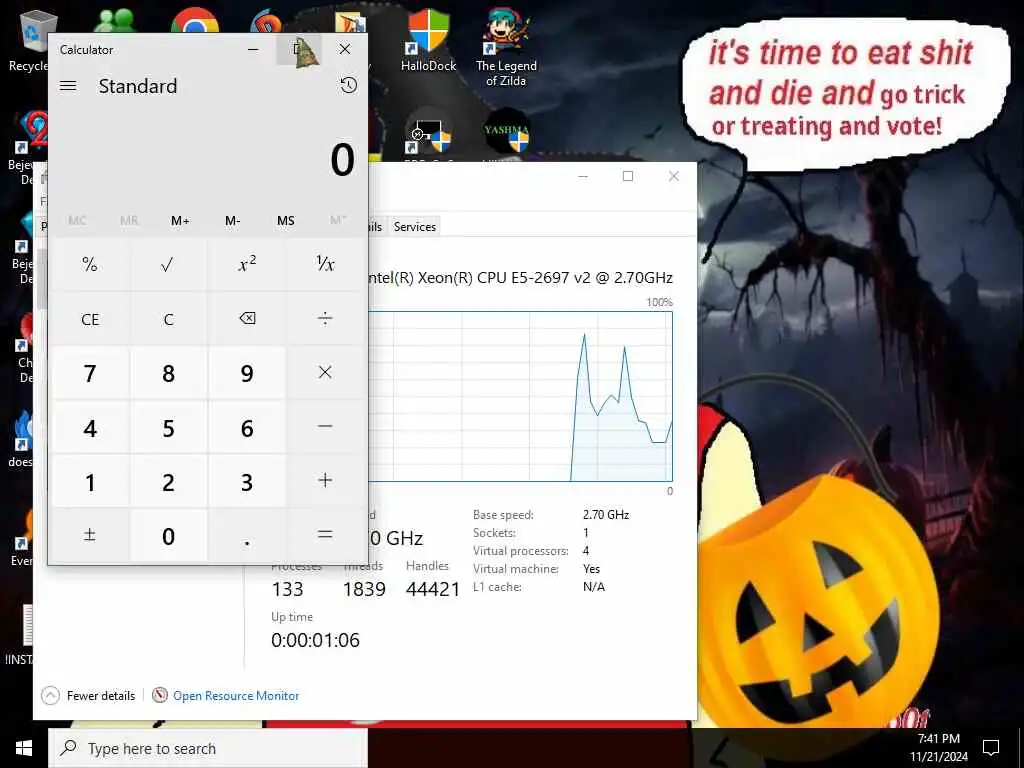Open the YASHMA desktop shortcut

(x=506, y=135)
